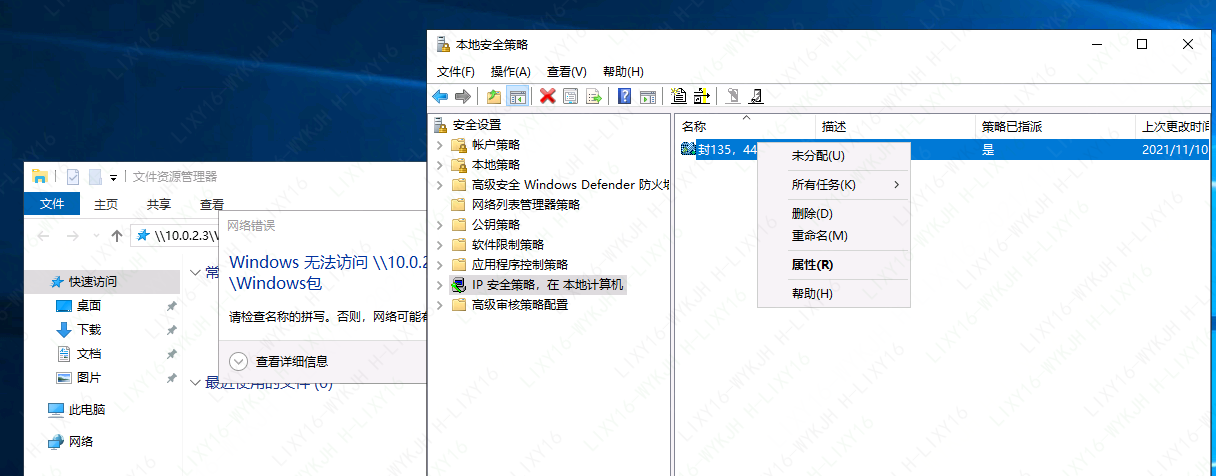Click the Back arrow in Local Security Policy toolbar
This screenshot has height=476, width=1216.
pyautogui.click(x=440, y=96)
